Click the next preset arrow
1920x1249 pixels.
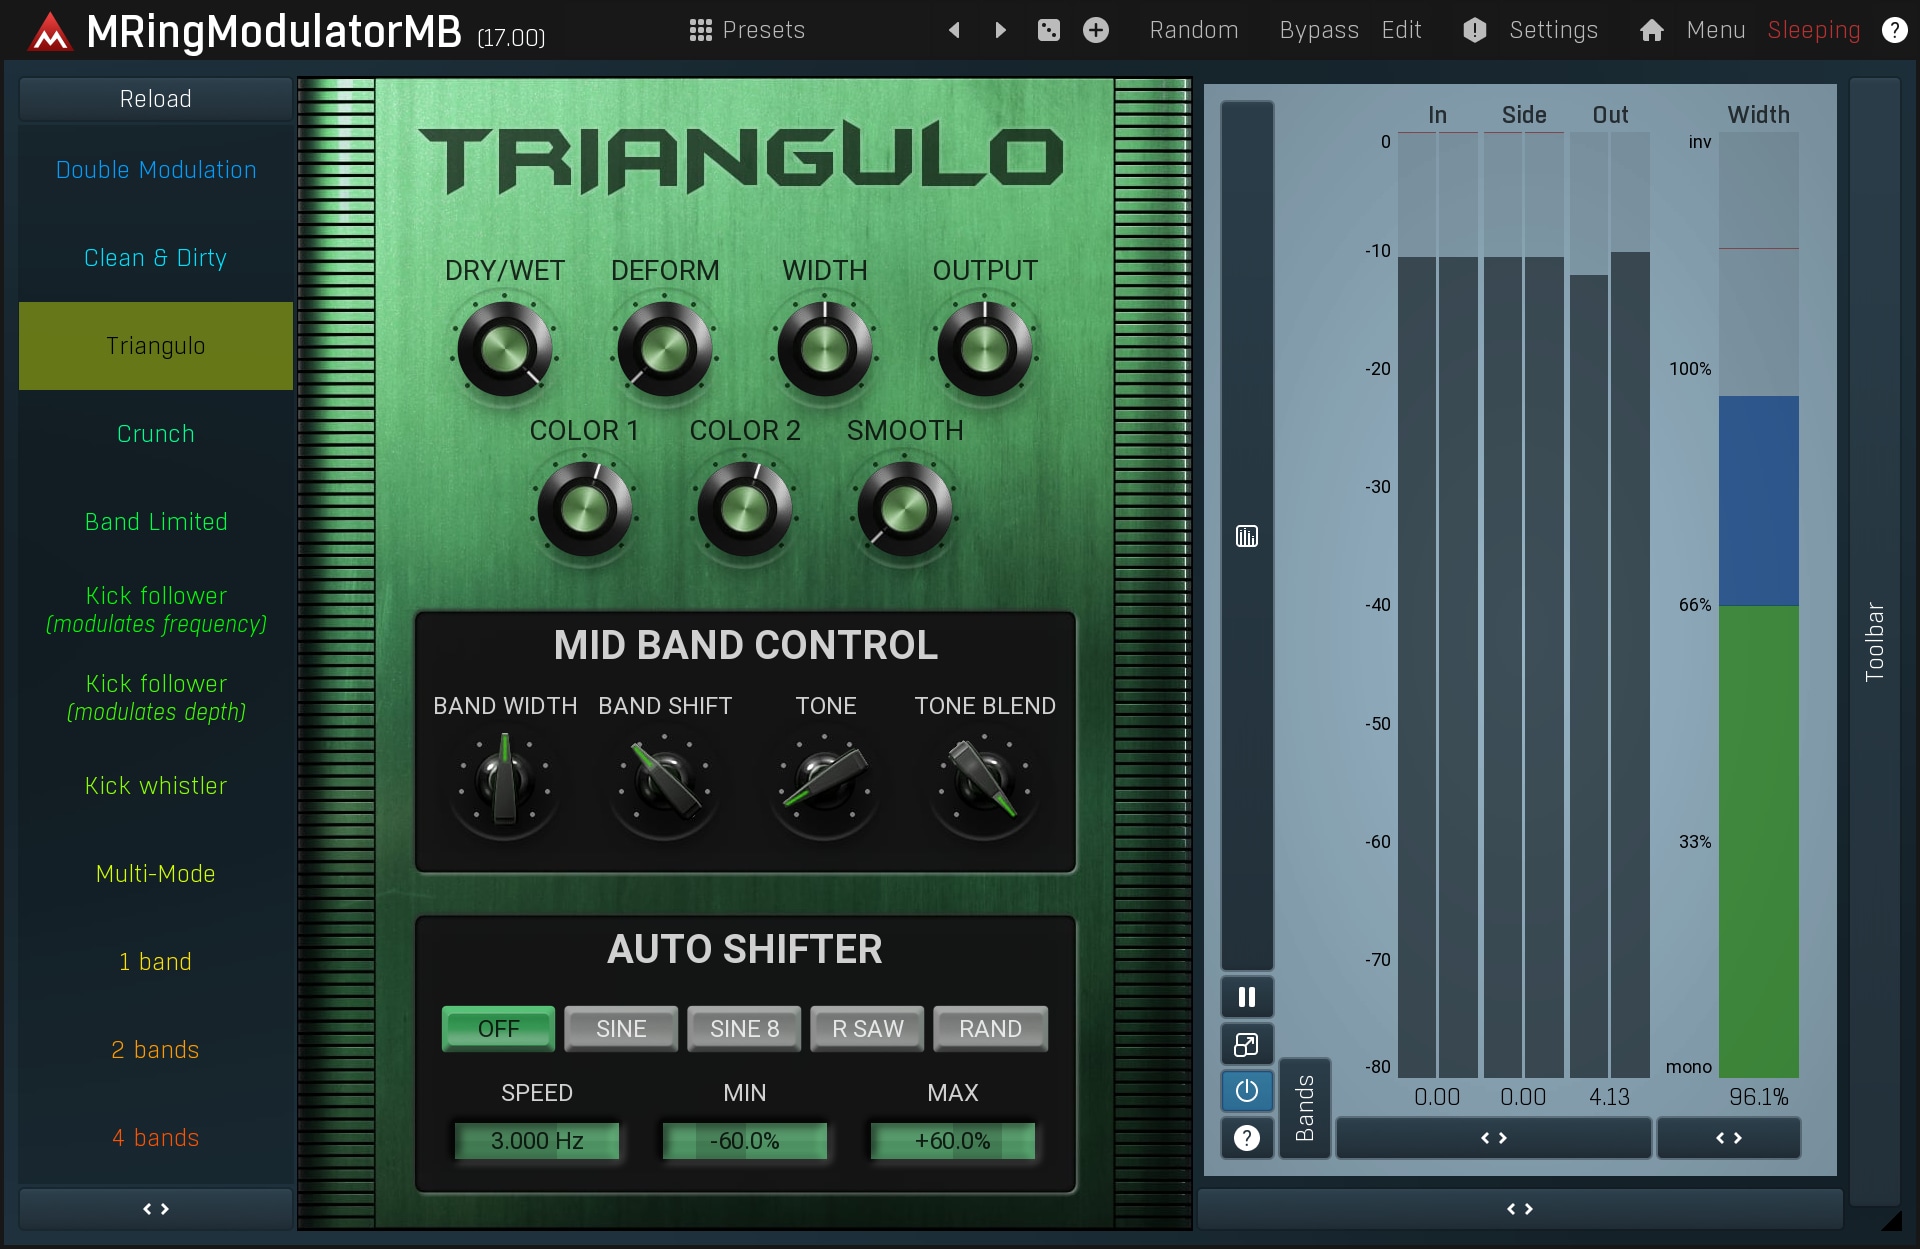coord(1000,30)
